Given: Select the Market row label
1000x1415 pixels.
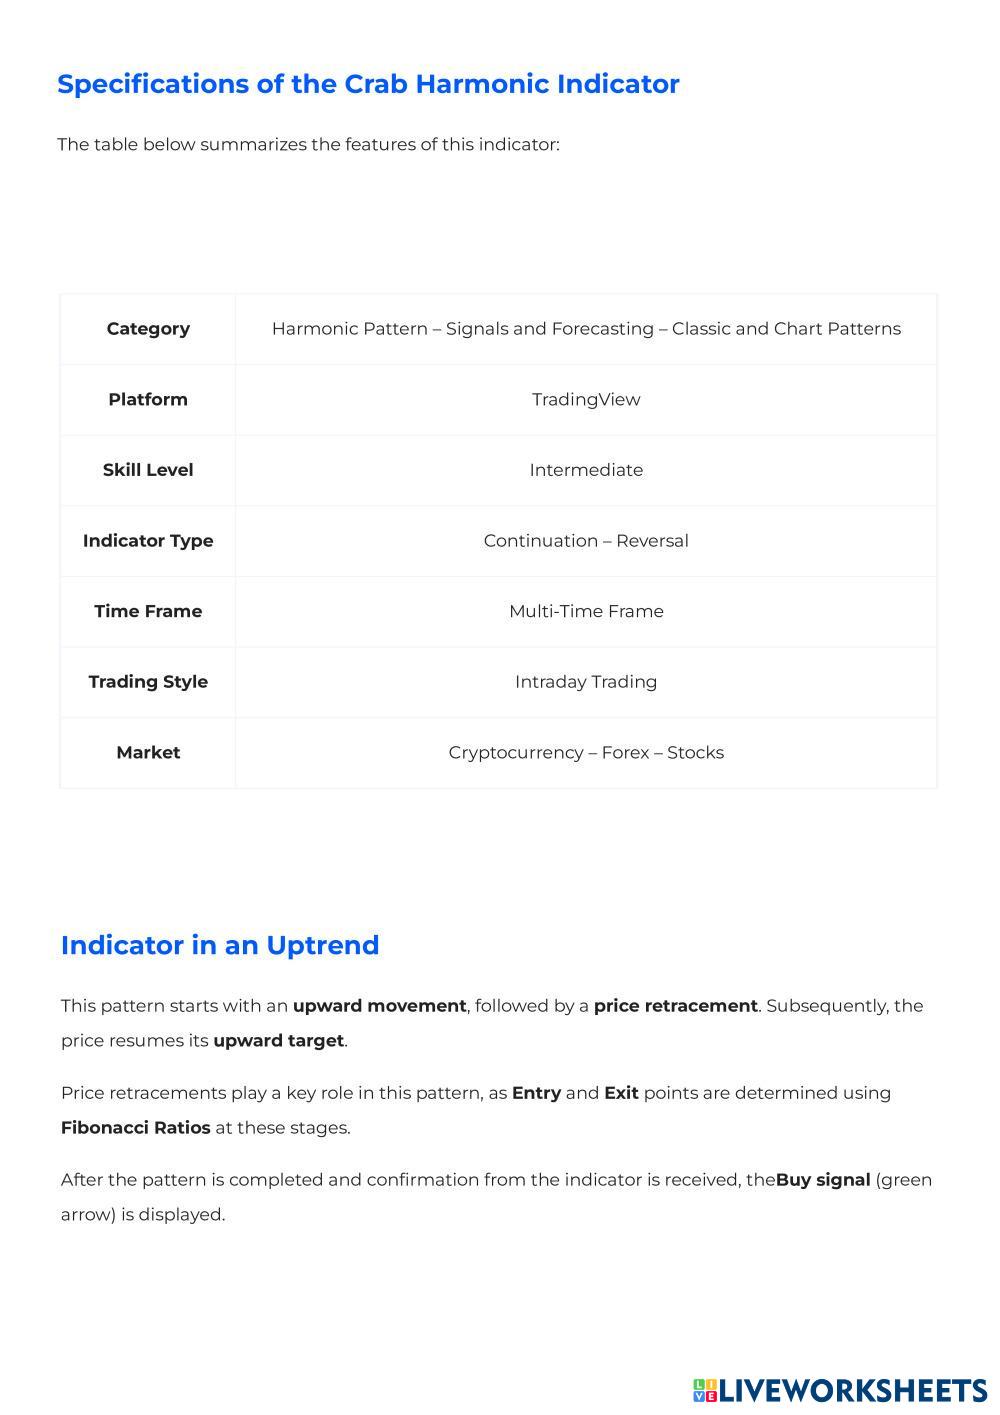Looking at the screenshot, I should click(148, 753).
